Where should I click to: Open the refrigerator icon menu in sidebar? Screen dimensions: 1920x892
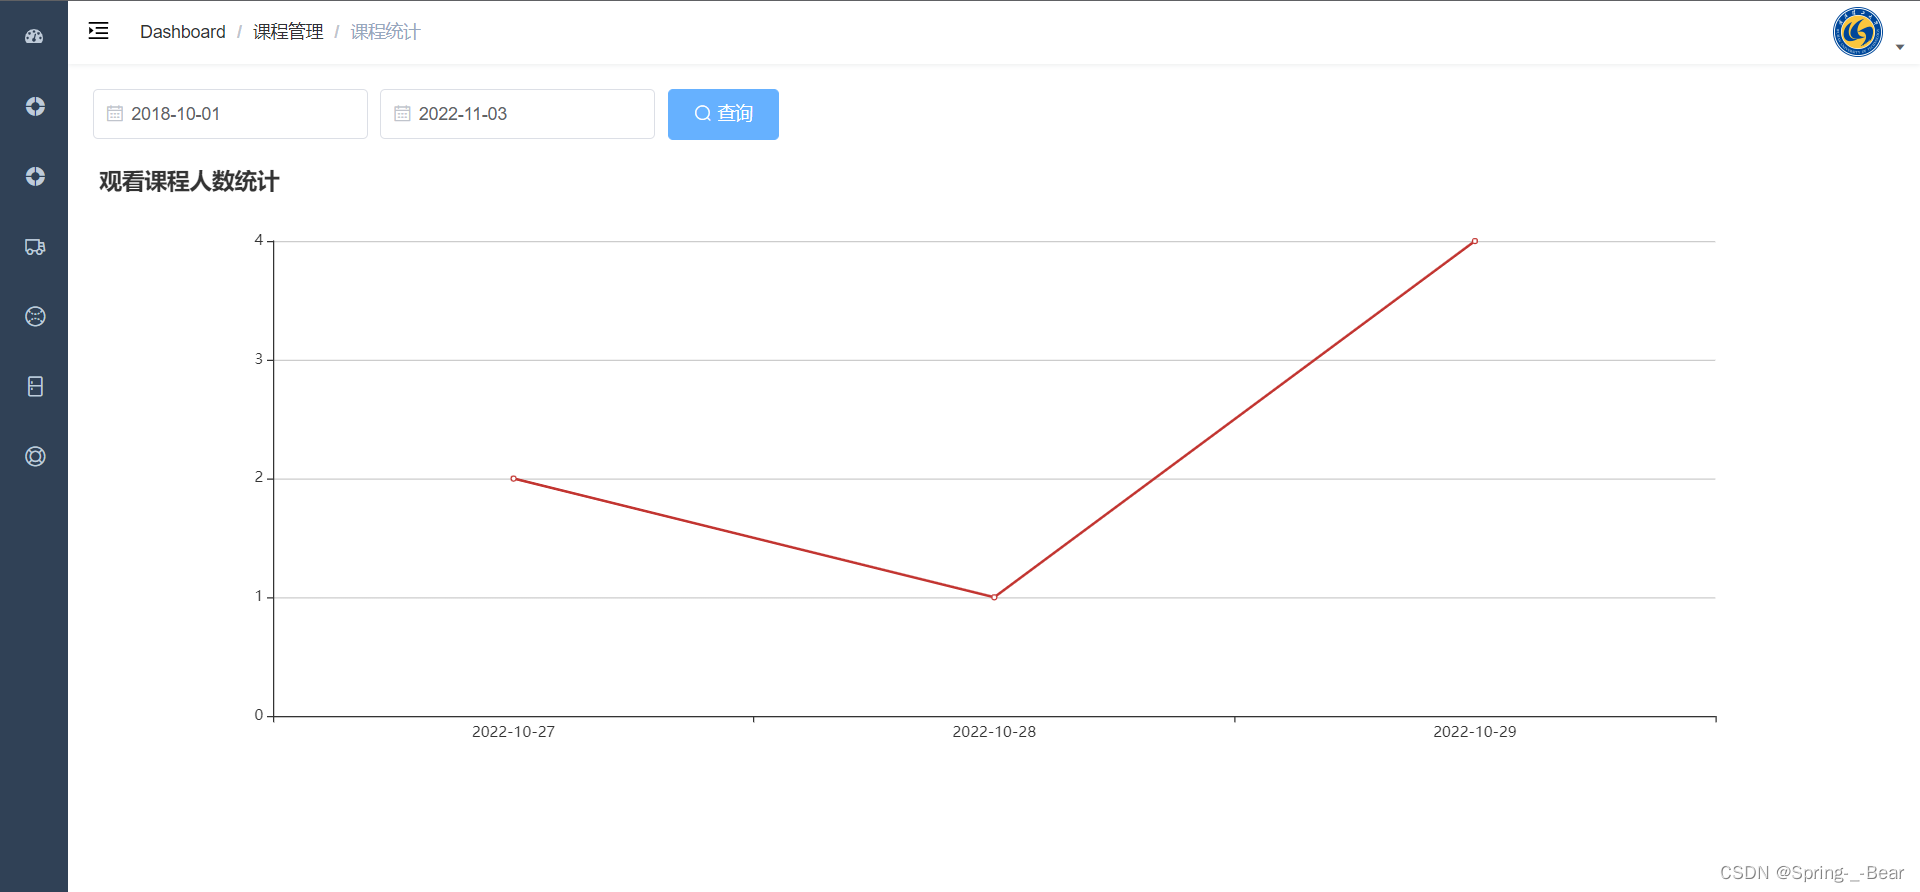[x=35, y=387]
